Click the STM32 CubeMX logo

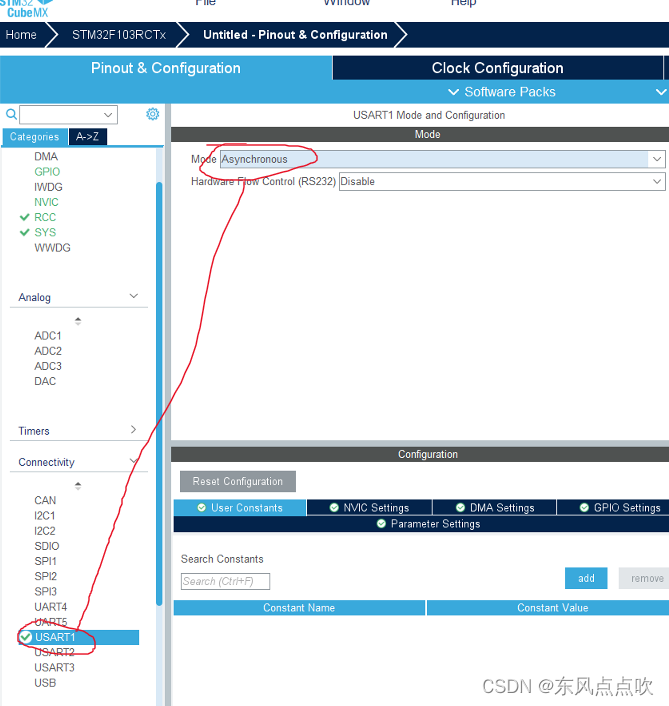(27, 9)
